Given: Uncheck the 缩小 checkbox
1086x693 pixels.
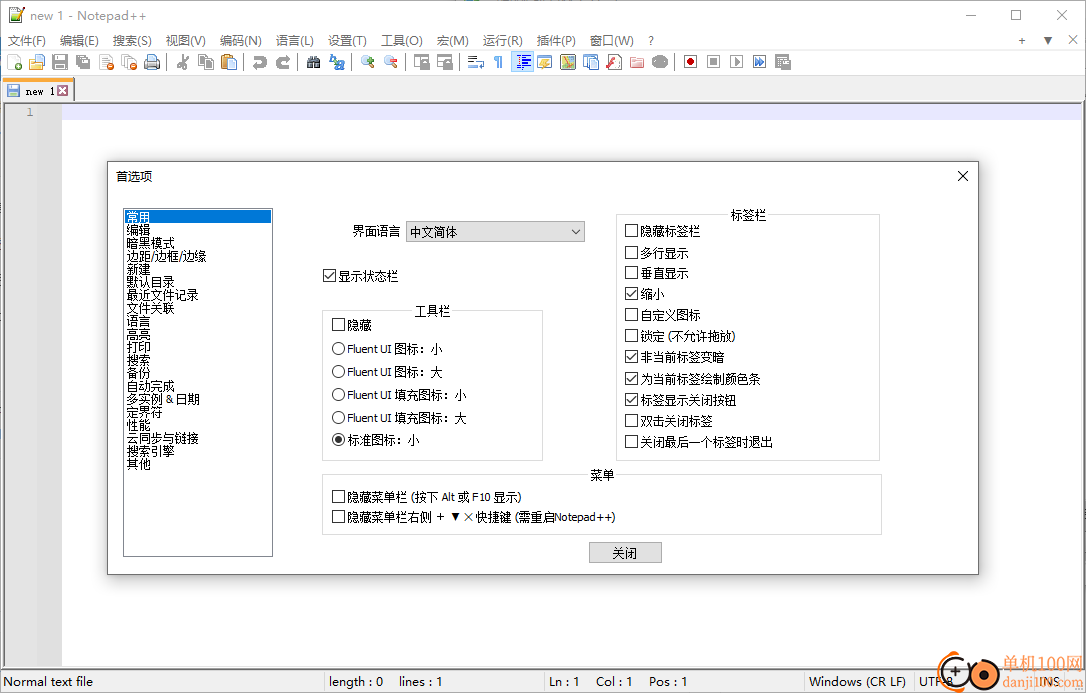Looking at the screenshot, I should pos(631,294).
